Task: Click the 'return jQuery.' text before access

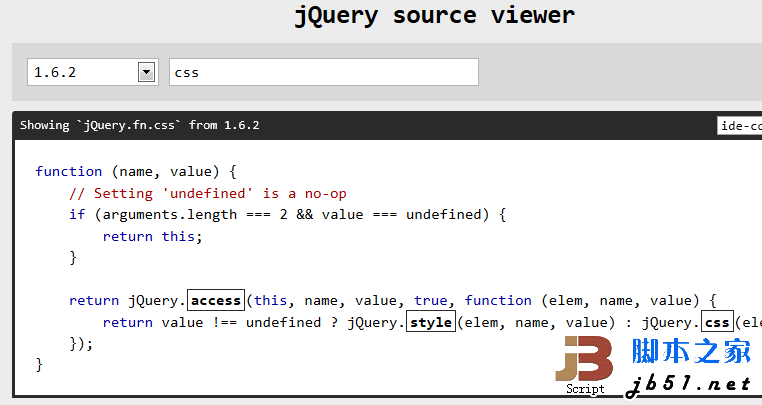Action: tap(126, 300)
